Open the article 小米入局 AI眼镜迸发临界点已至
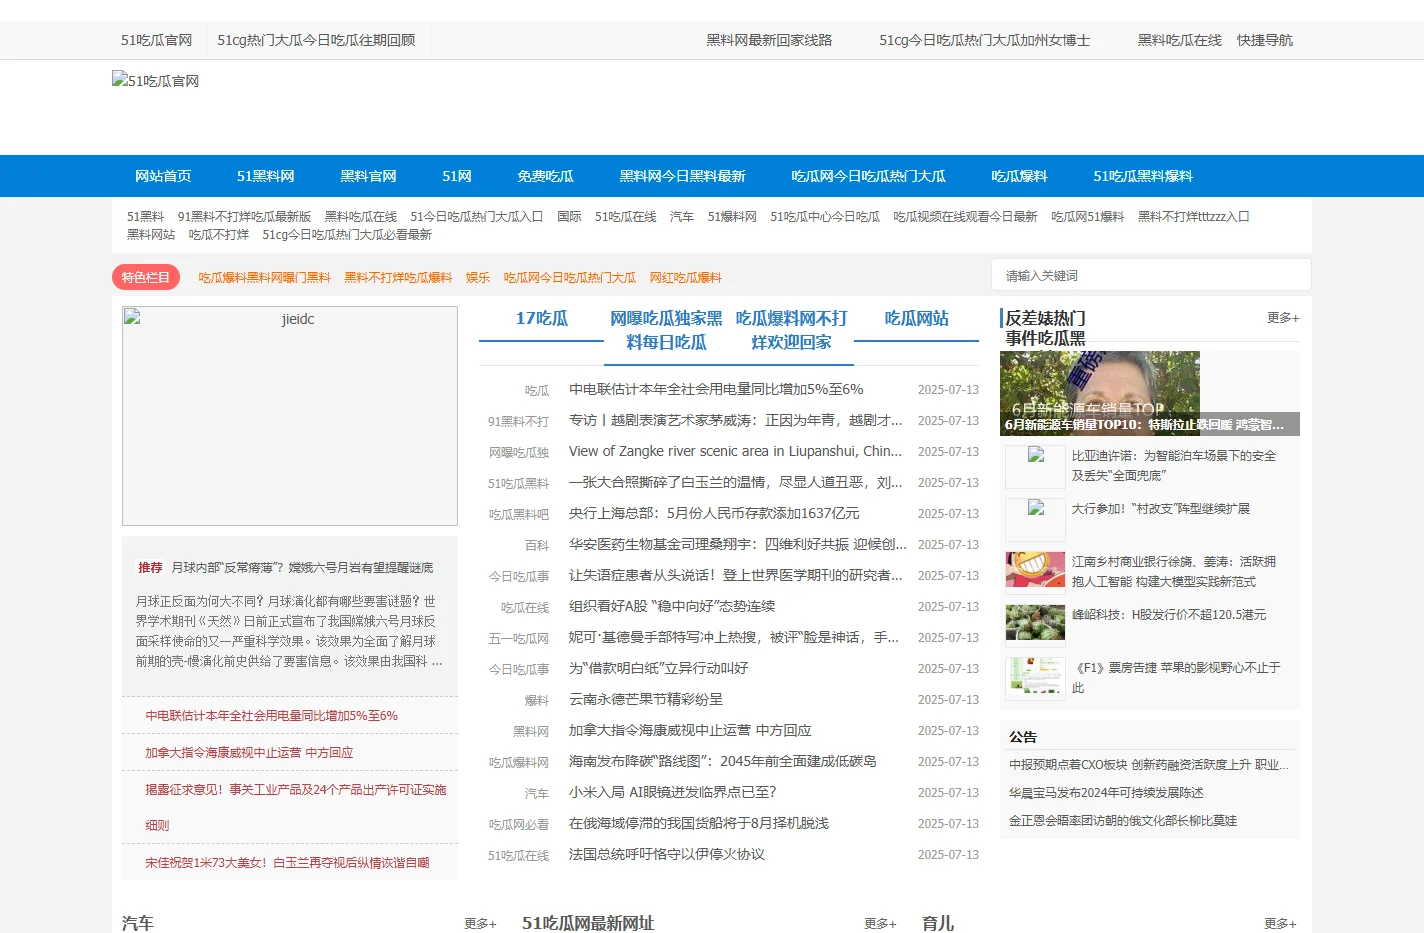This screenshot has width=1424, height=933. [x=673, y=793]
